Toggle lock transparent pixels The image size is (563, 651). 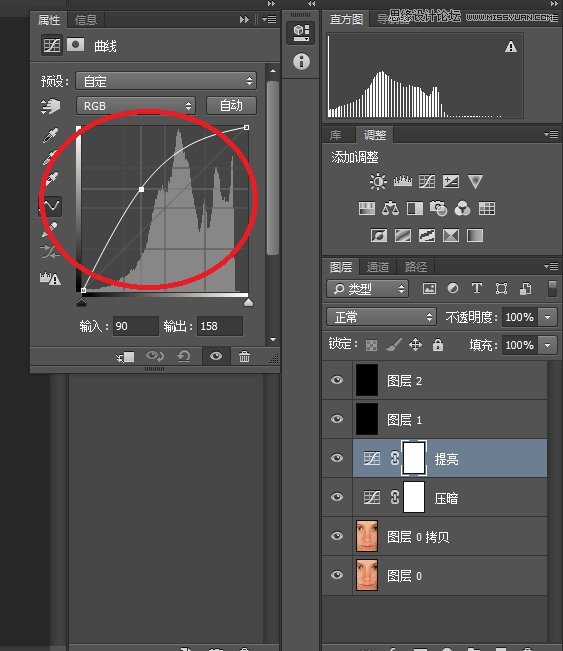coord(372,345)
